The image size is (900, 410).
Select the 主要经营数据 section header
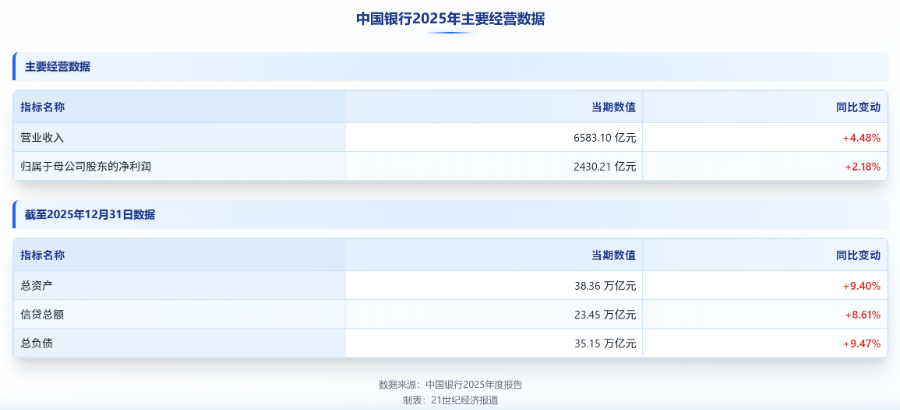(57, 67)
